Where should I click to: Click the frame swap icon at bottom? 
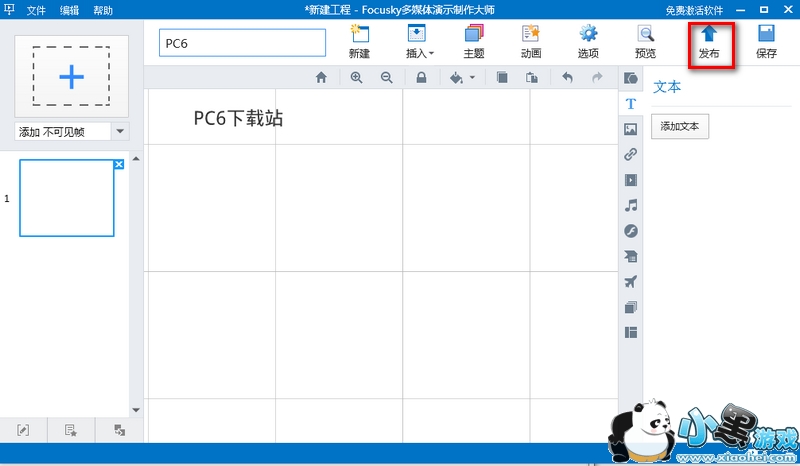click(x=119, y=430)
